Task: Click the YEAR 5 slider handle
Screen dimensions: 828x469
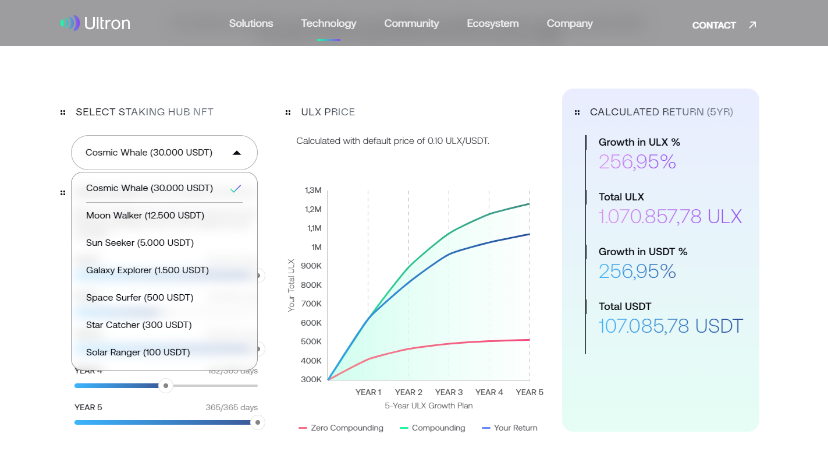Action: tap(258, 423)
